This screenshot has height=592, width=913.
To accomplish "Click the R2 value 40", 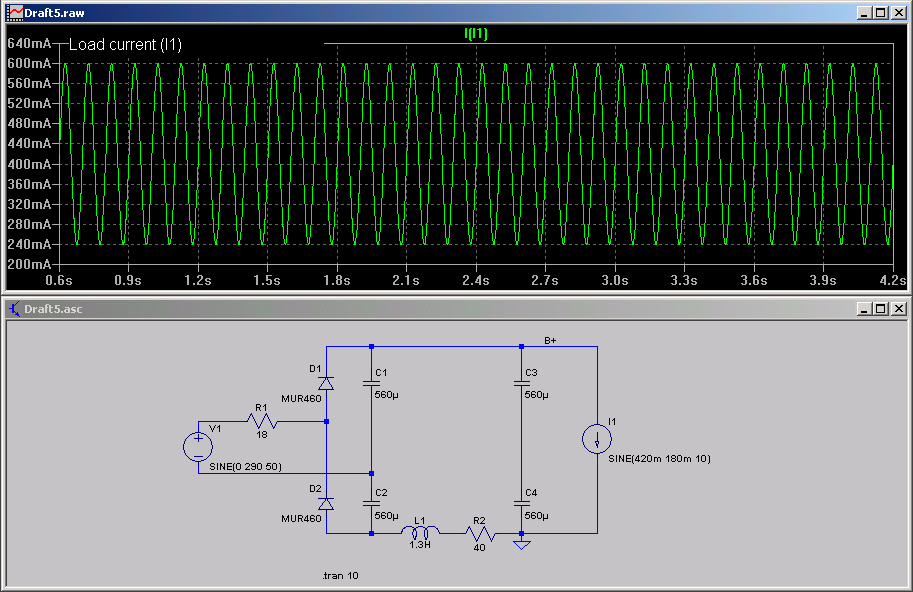I will [479, 548].
